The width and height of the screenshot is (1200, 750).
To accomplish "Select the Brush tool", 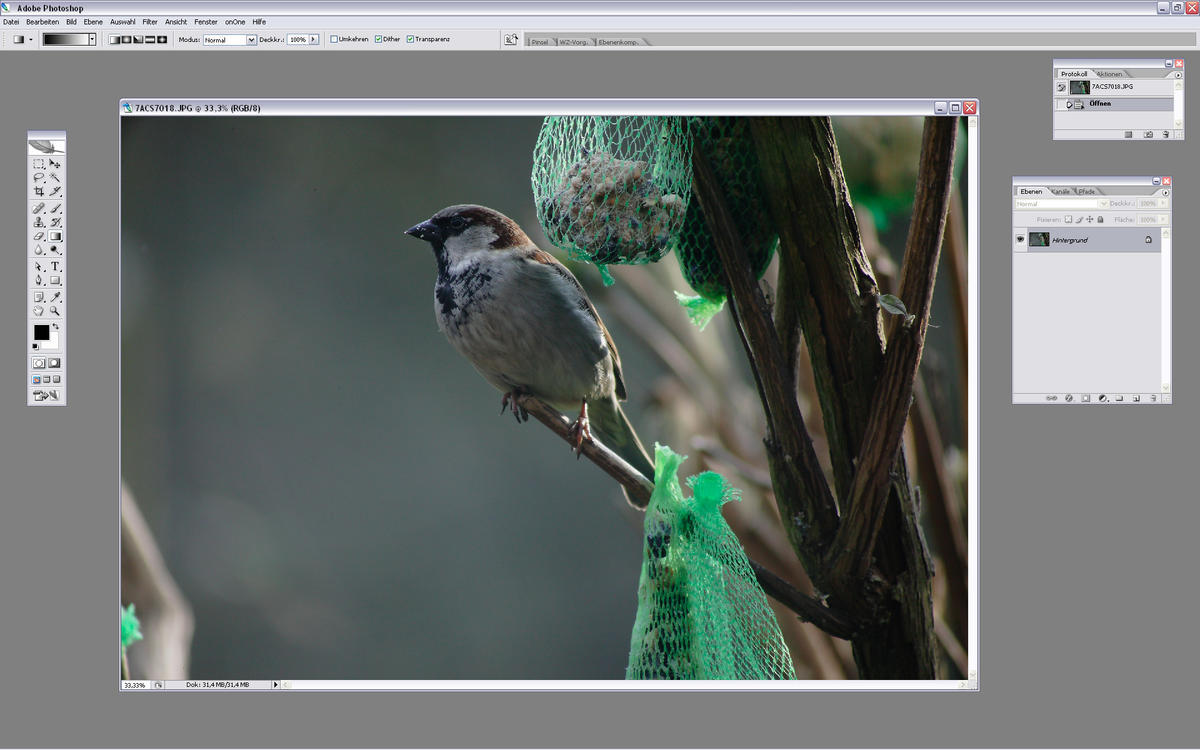I will click(x=55, y=208).
